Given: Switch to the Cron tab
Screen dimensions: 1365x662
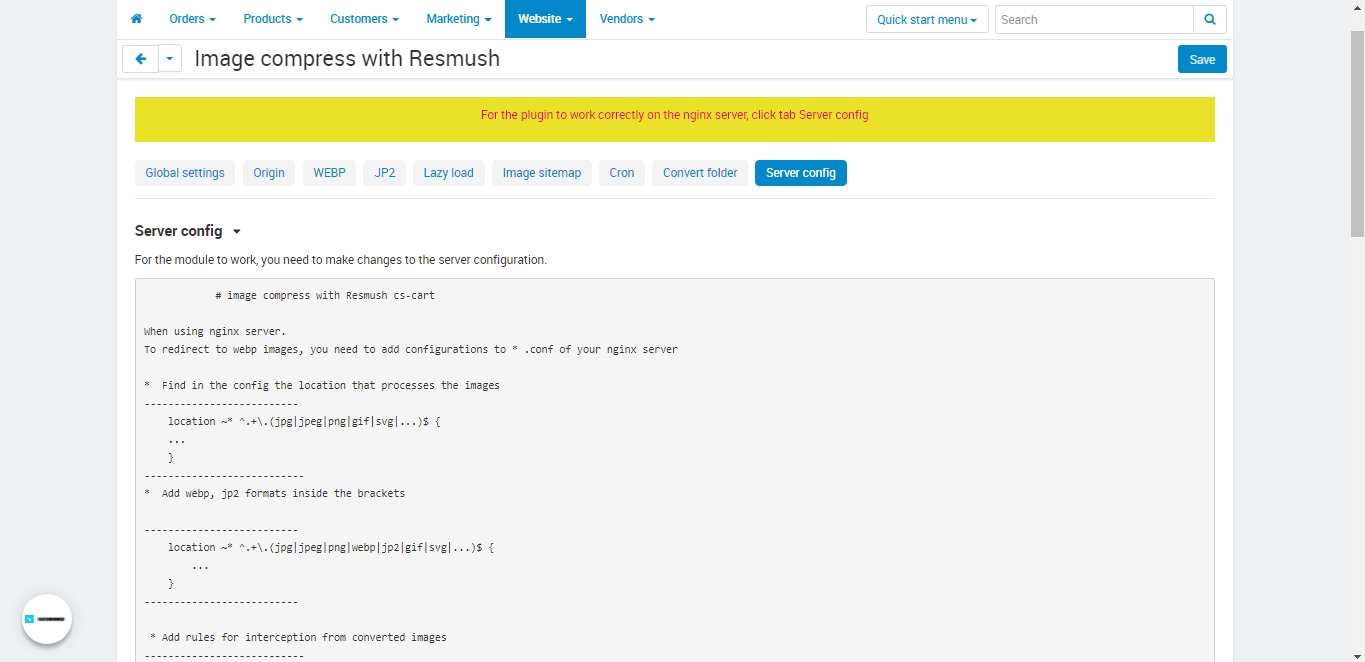Looking at the screenshot, I should [622, 173].
